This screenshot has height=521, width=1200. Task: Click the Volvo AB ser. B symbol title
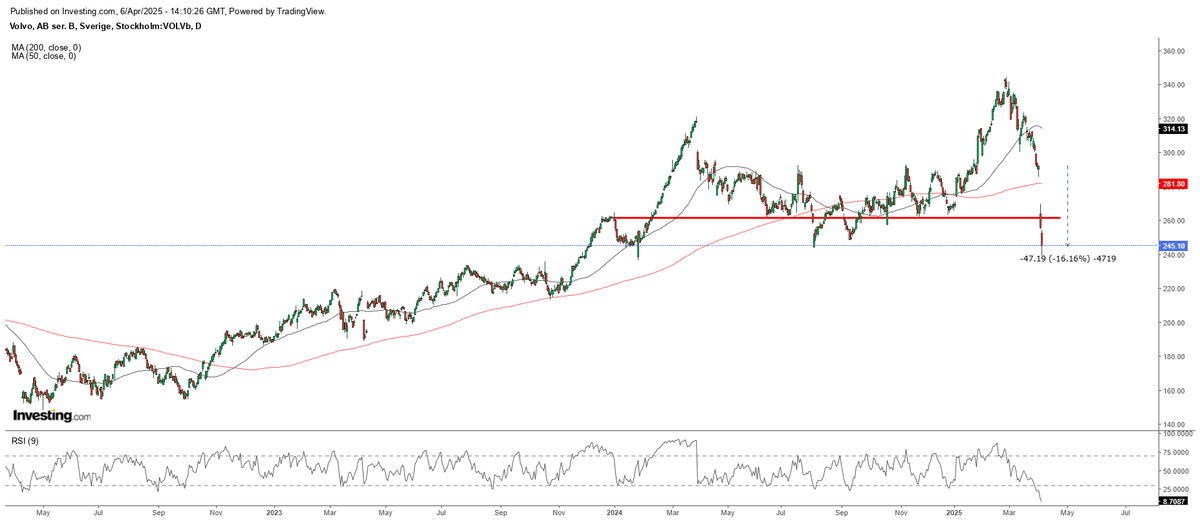(x=105, y=28)
